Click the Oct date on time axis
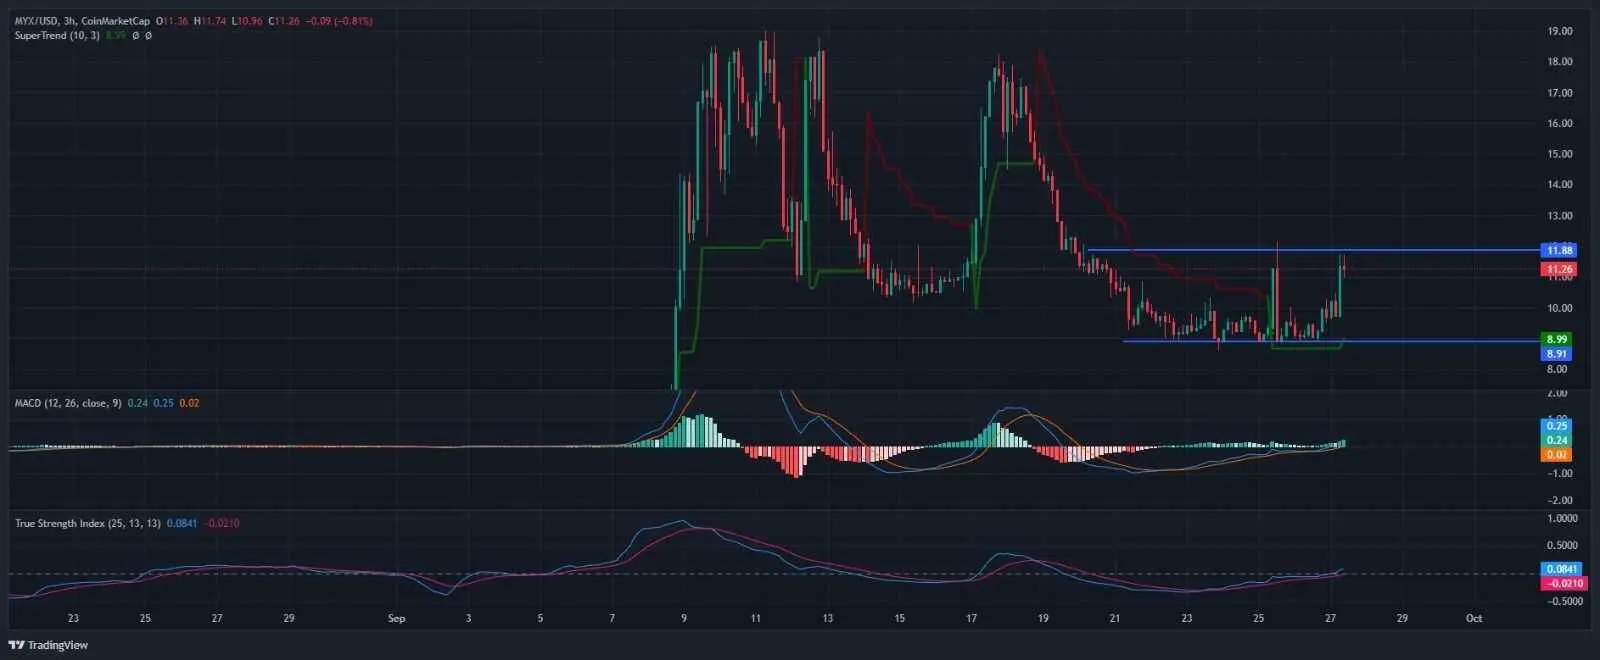 click(x=1474, y=618)
